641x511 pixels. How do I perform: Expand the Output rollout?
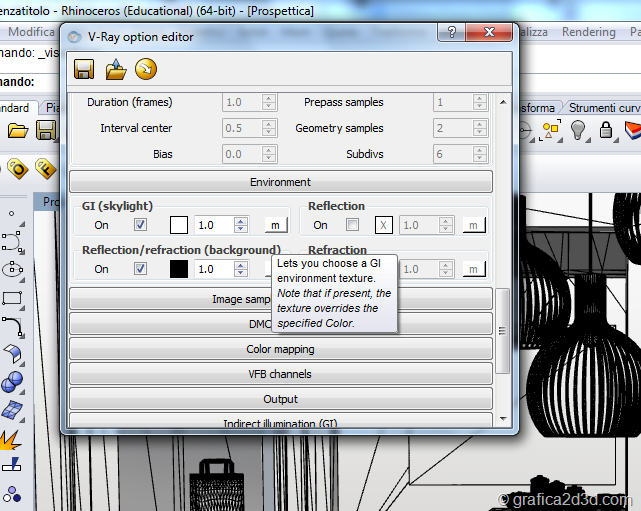pos(281,399)
